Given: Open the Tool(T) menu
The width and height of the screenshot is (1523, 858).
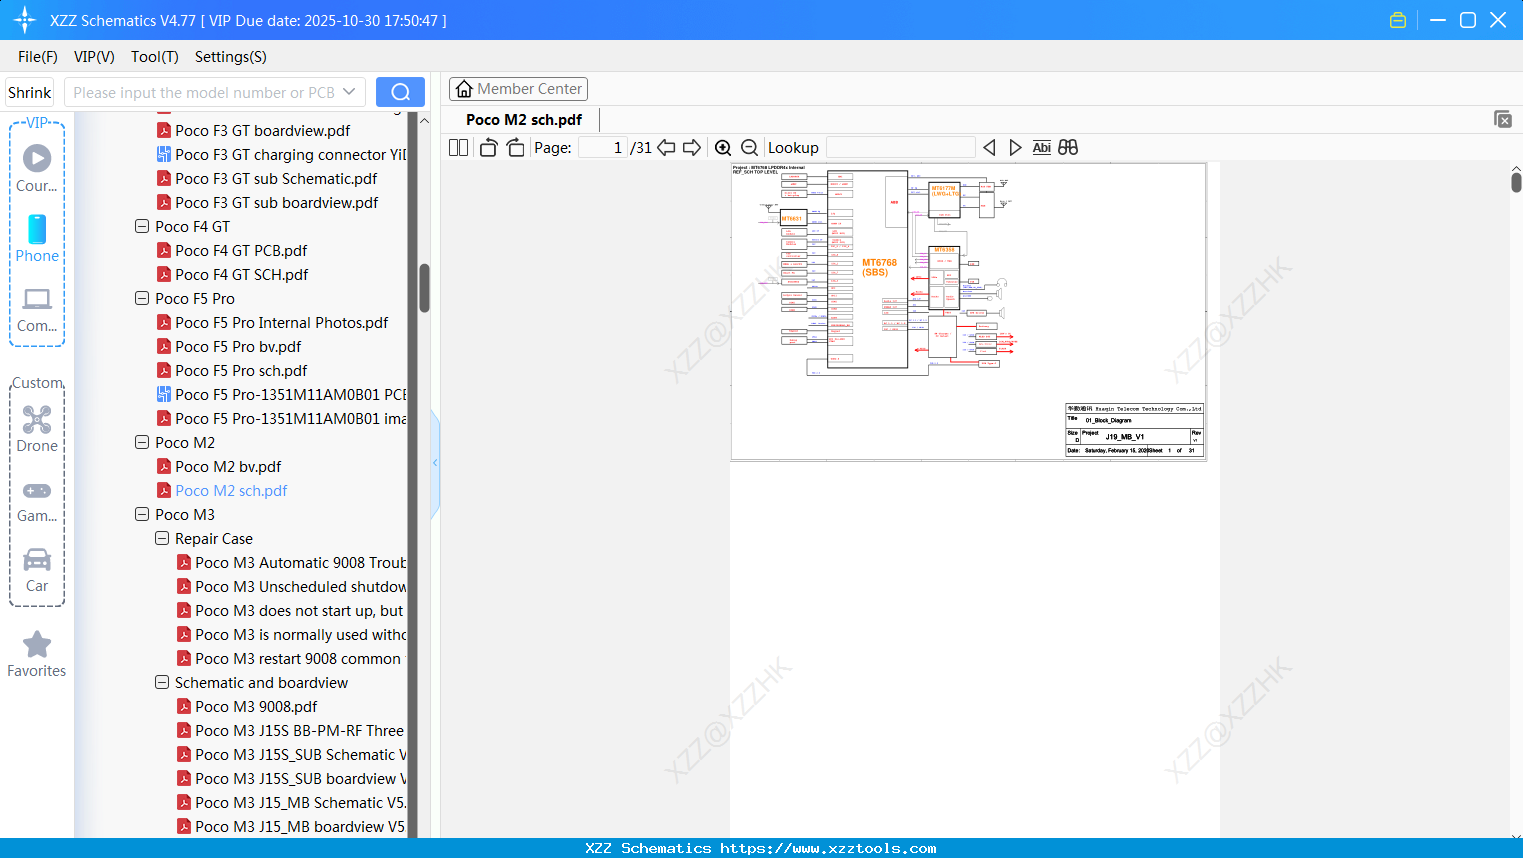Looking at the screenshot, I should pyautogui.click(x=154, y=57).
